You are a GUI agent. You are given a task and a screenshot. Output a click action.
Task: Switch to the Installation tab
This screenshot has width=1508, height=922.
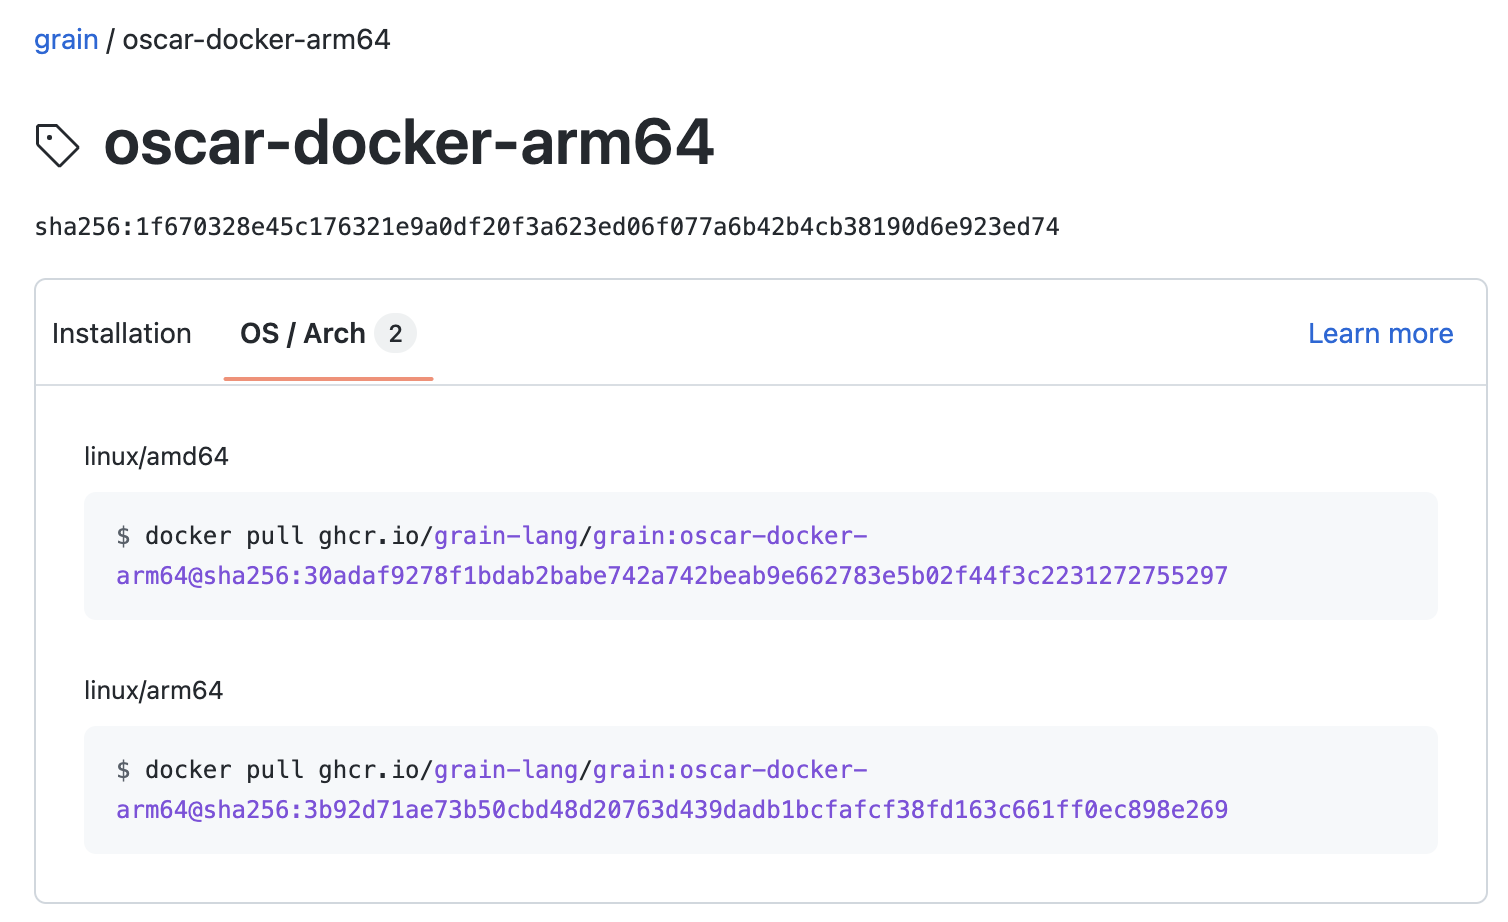click(x=121, y=333)
